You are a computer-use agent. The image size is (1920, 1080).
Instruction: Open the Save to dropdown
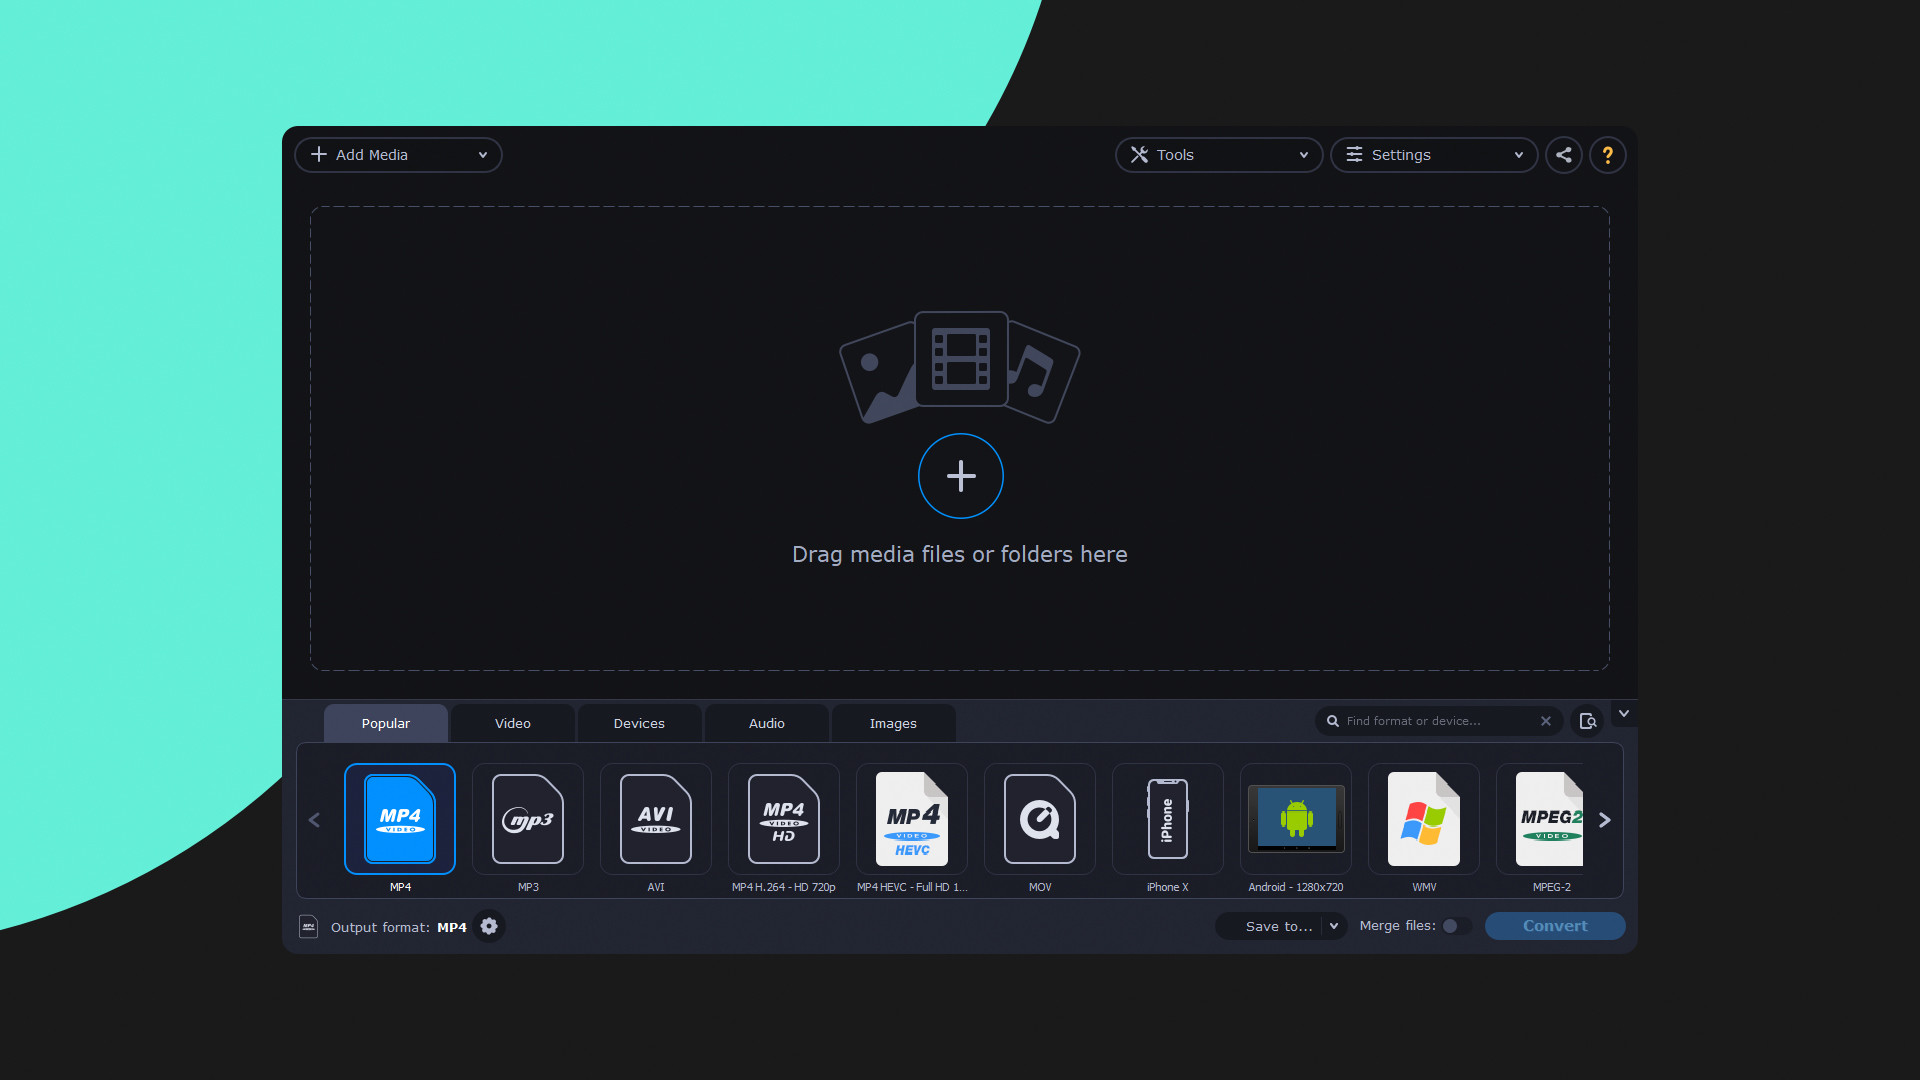pos(1331,926)
